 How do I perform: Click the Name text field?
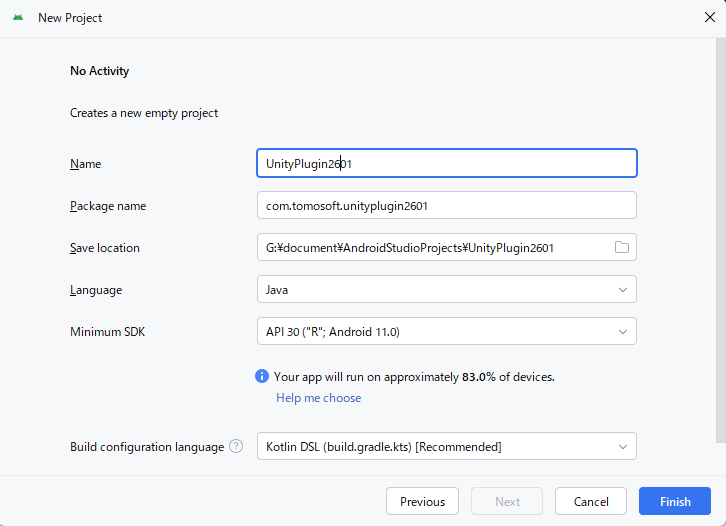point(446,163)
